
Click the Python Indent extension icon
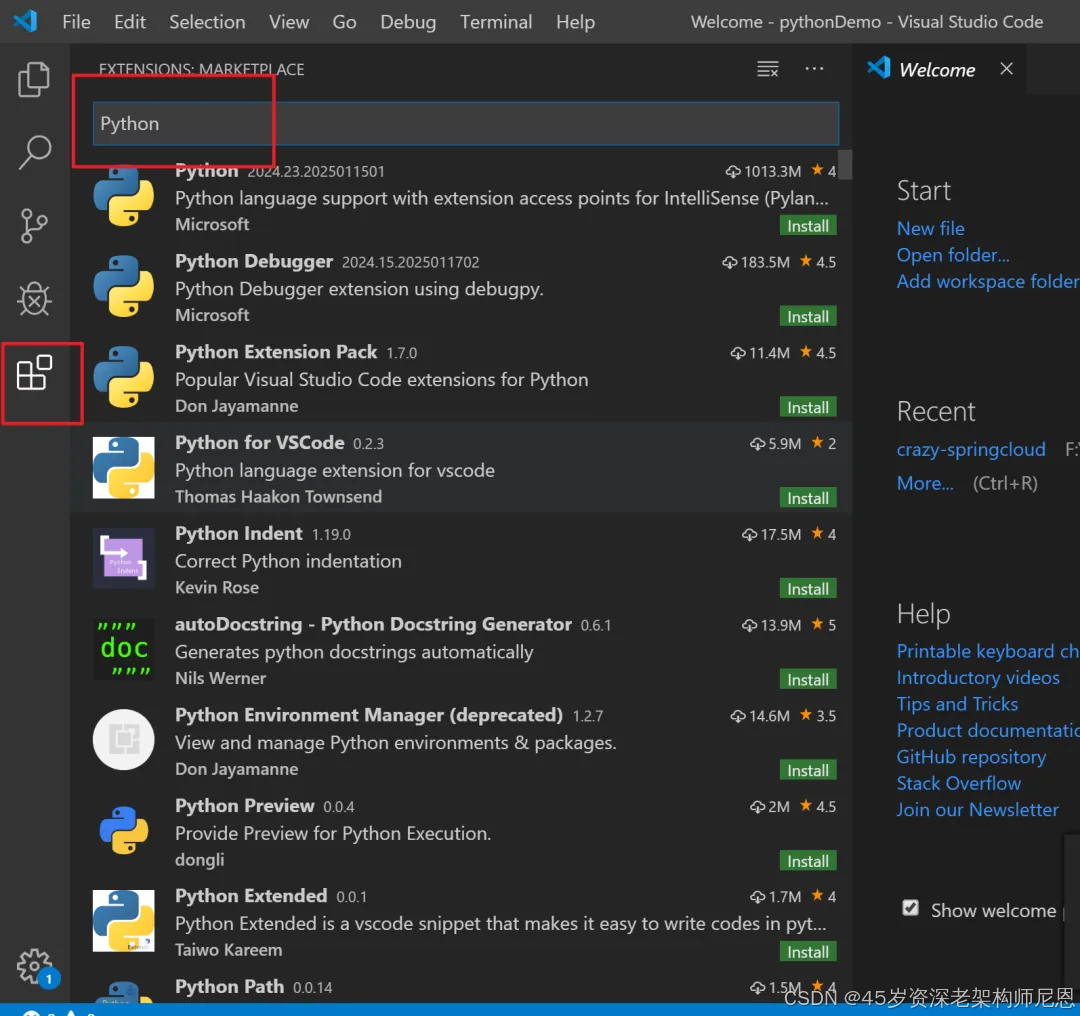[x=124, y=558]
